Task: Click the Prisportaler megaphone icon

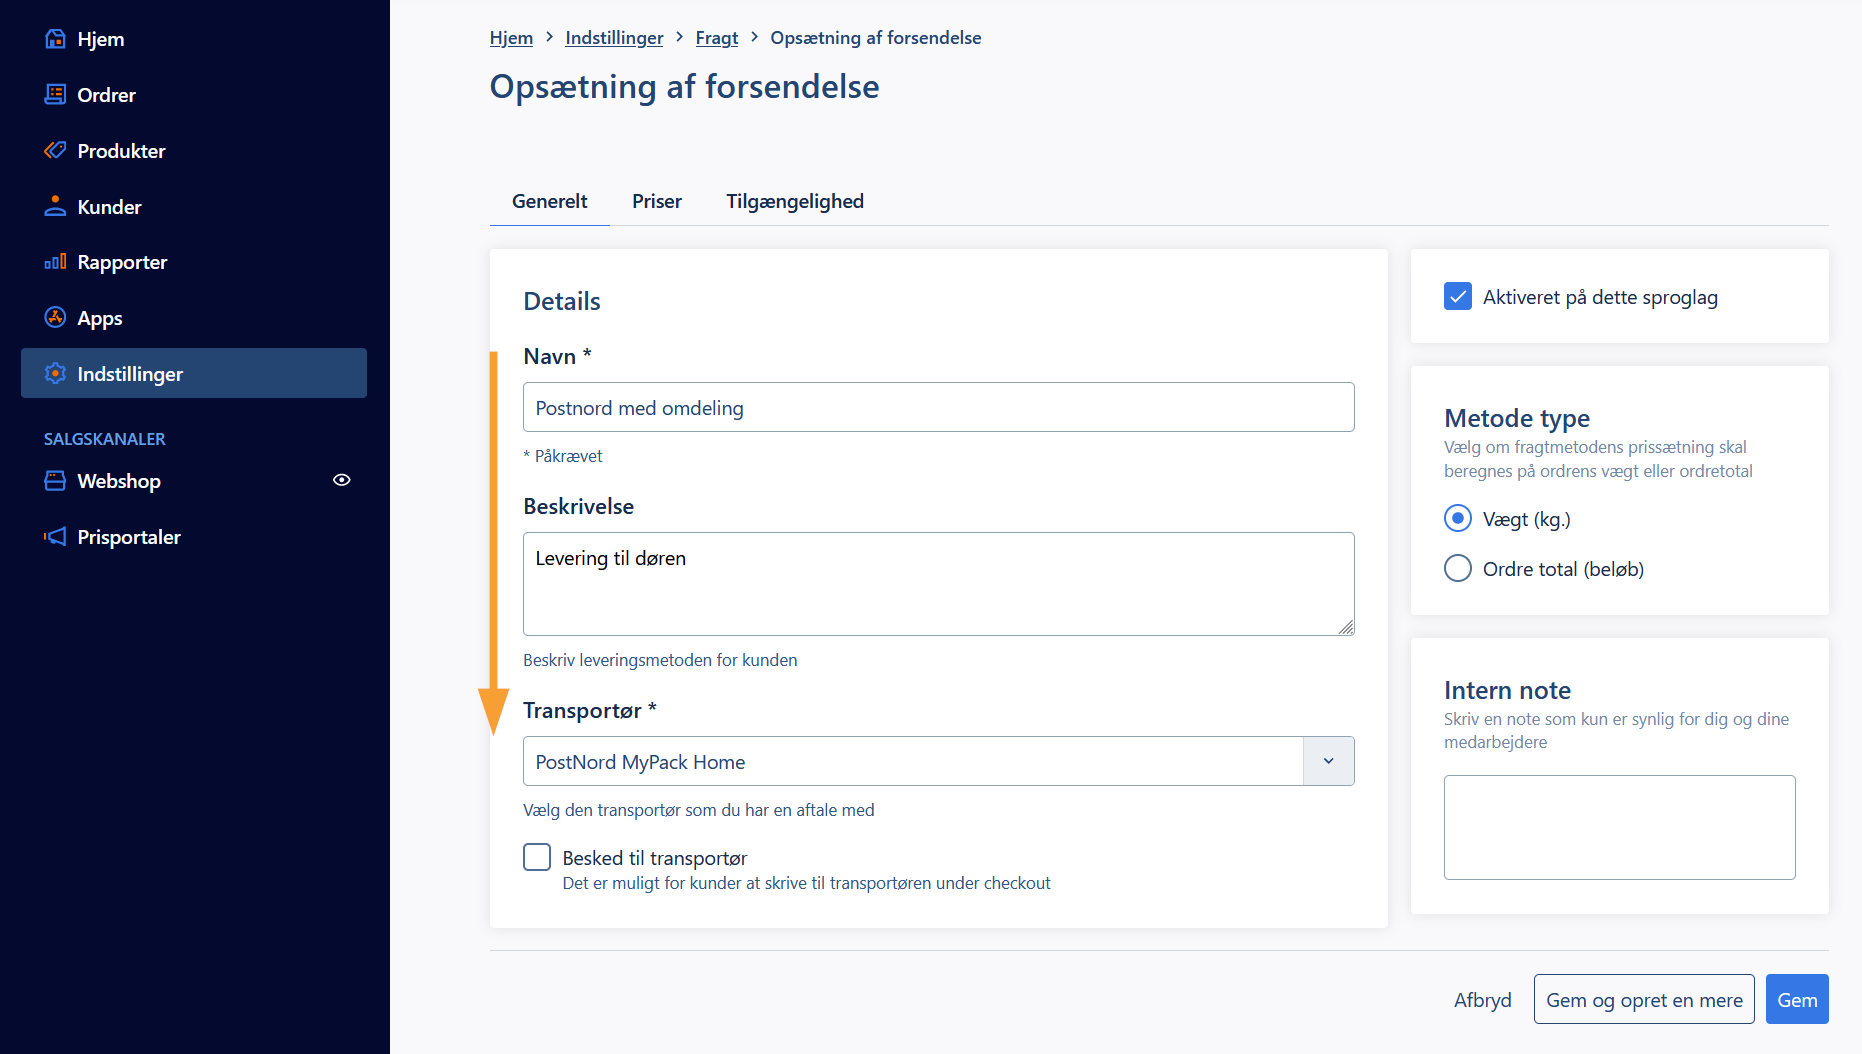Action: click(55, 537)
